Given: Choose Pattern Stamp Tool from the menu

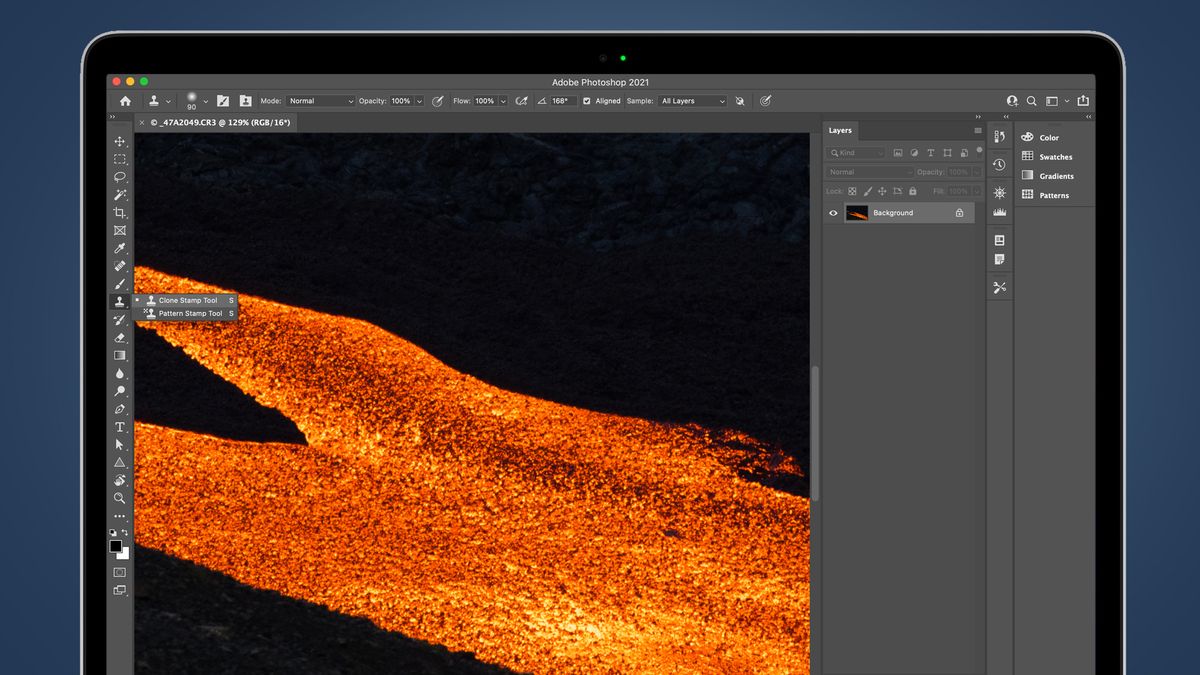Looking at the screenshot, I should 190,314.
